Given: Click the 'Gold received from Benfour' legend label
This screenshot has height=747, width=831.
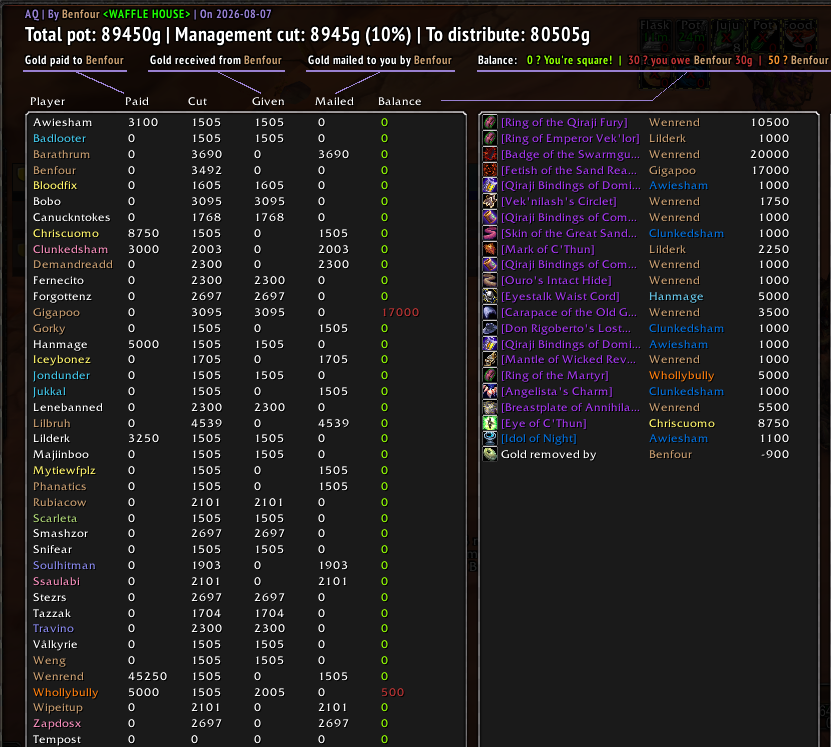Looking at the screenshot, I should tap(216, 60).
